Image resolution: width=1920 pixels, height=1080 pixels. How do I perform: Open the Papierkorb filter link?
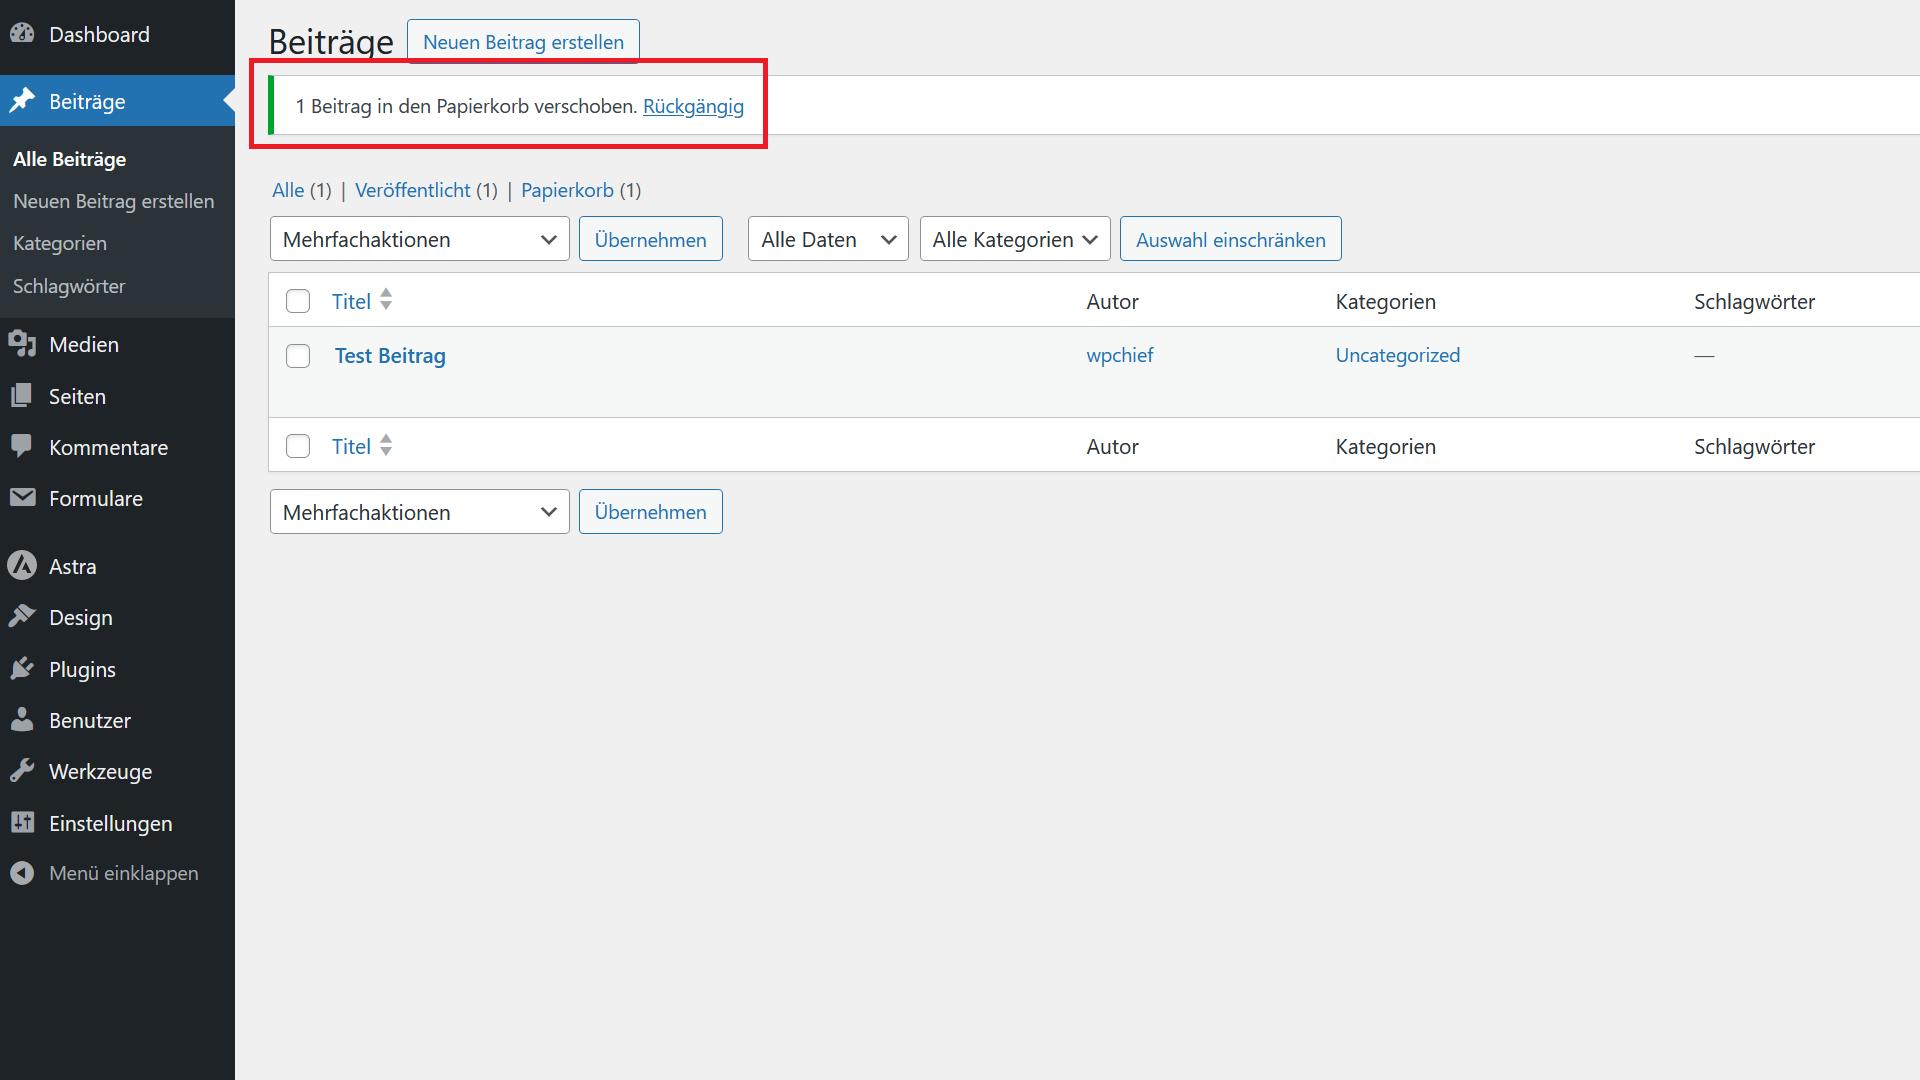tap(567, 190)
